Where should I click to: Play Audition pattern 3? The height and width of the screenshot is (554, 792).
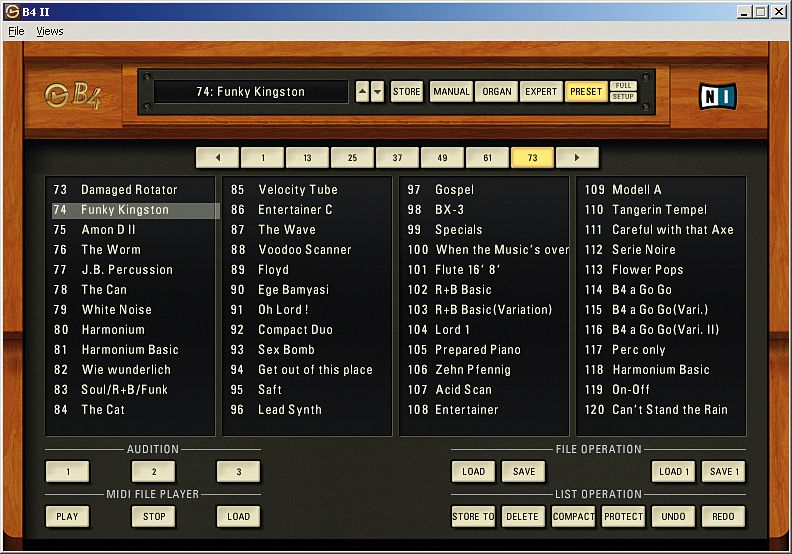coord(238,472)
